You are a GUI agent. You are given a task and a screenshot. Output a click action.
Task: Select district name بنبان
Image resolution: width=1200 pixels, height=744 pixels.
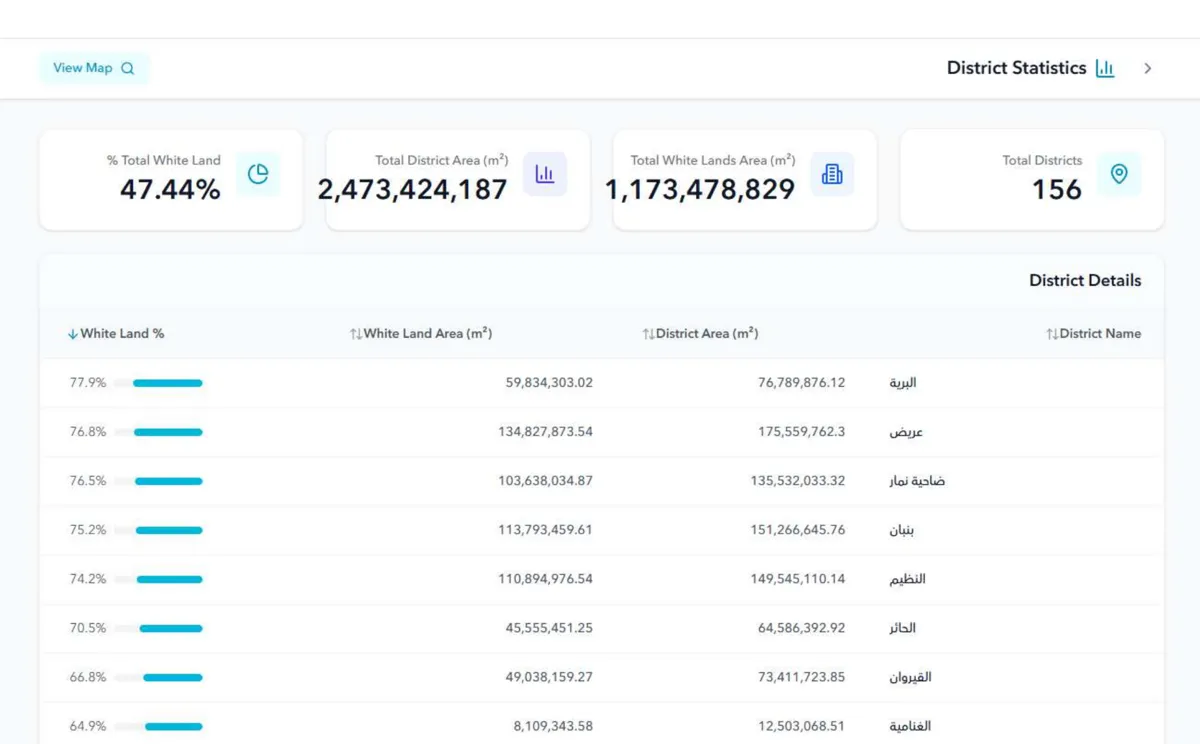pyautogui.click(x=901, y=530)
